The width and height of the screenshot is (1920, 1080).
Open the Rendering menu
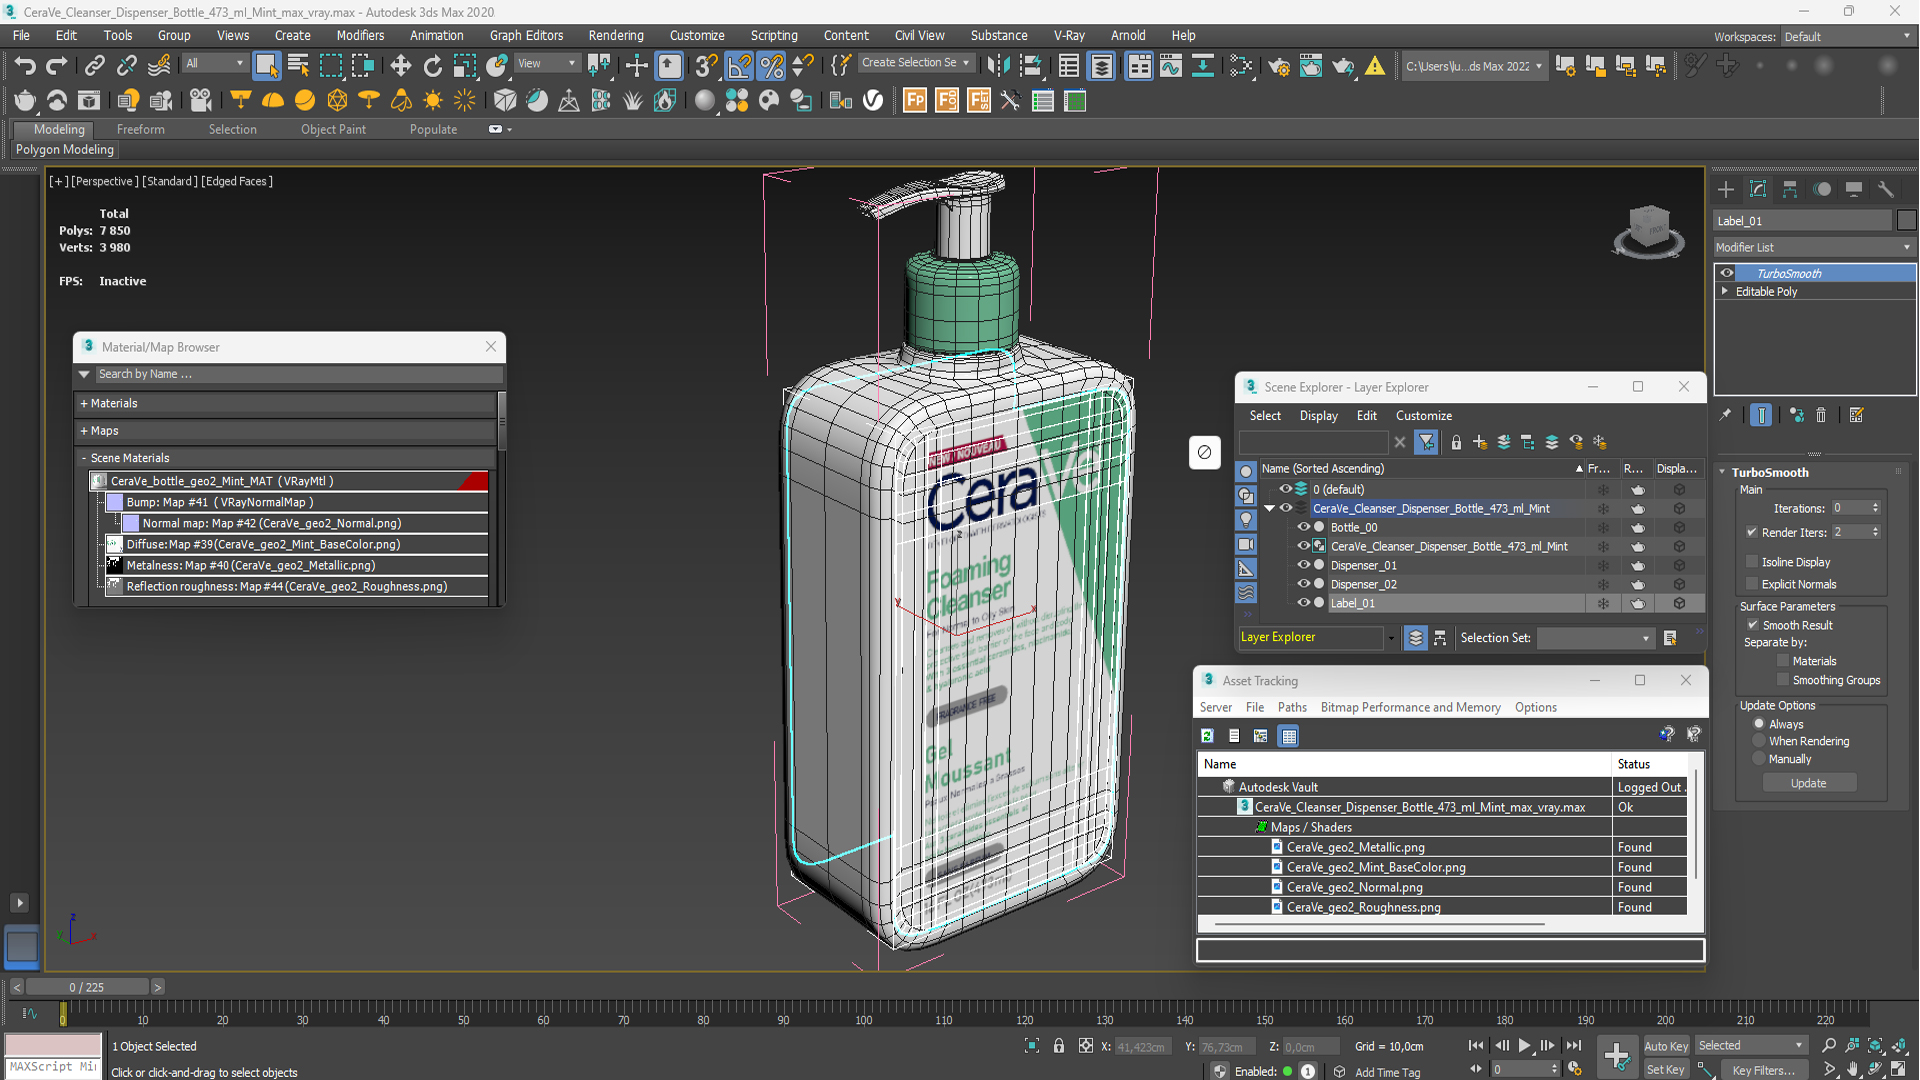point(616,35)
